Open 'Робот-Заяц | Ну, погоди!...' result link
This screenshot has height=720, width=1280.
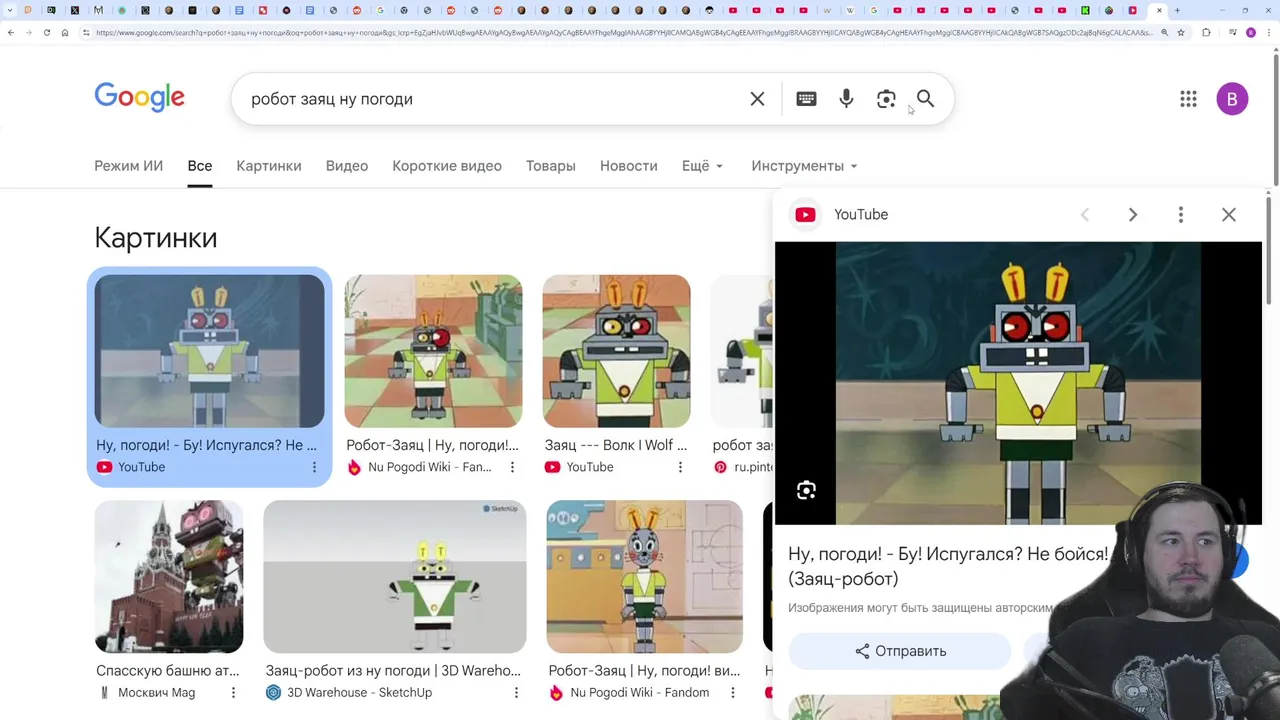[x=432, y=445]
